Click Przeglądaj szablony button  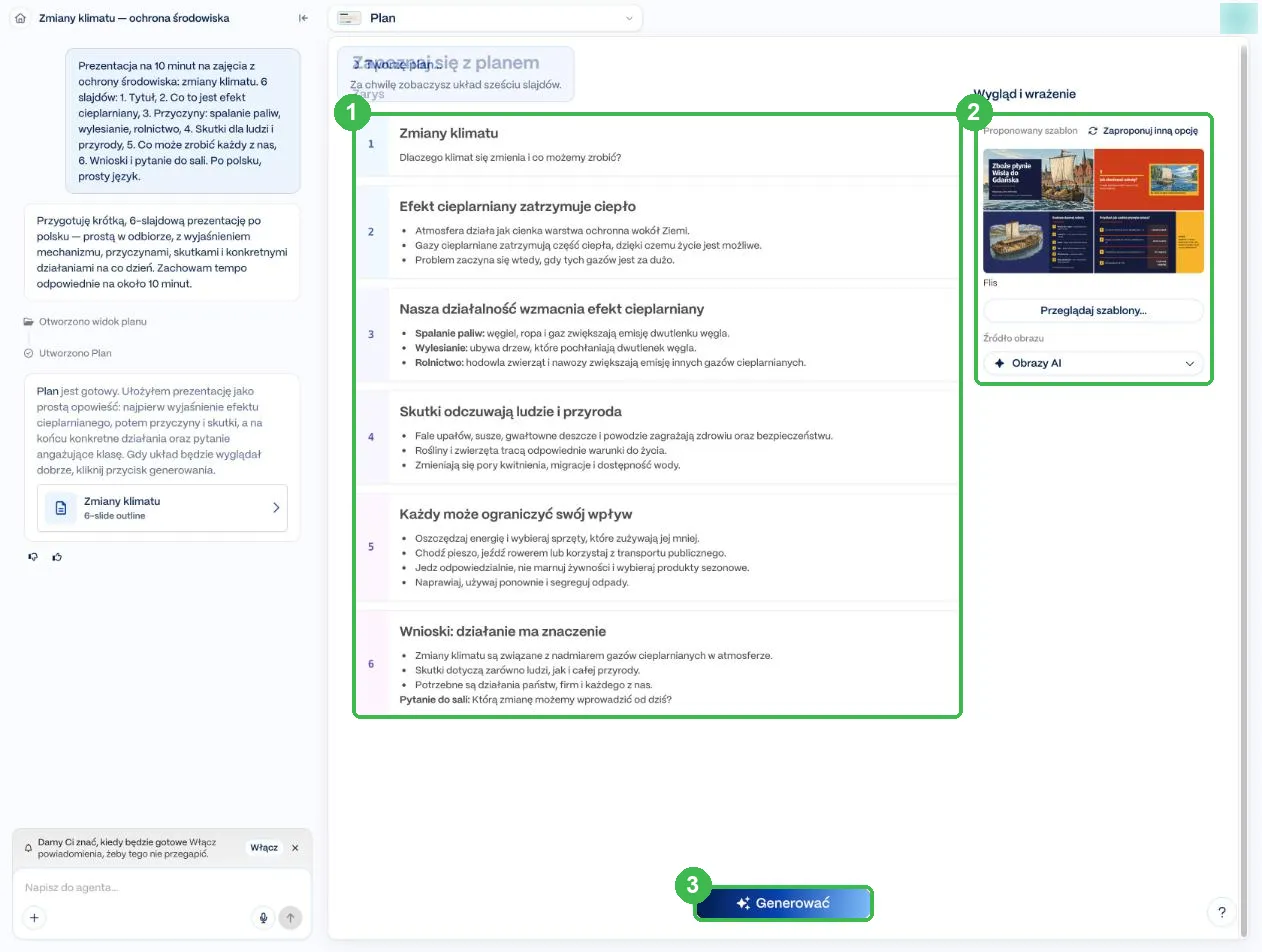pyautogui.click(x=1093, y=310)
